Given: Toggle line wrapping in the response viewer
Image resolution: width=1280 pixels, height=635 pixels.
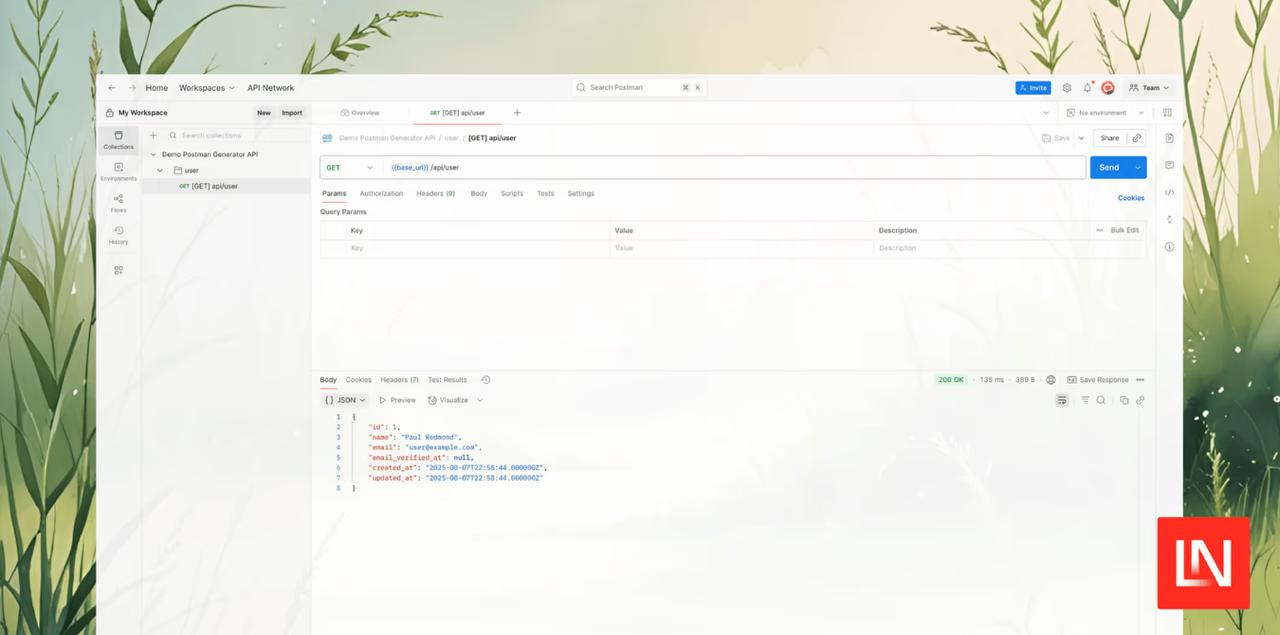Looking at the screenshot, I should click(1061, 399).
